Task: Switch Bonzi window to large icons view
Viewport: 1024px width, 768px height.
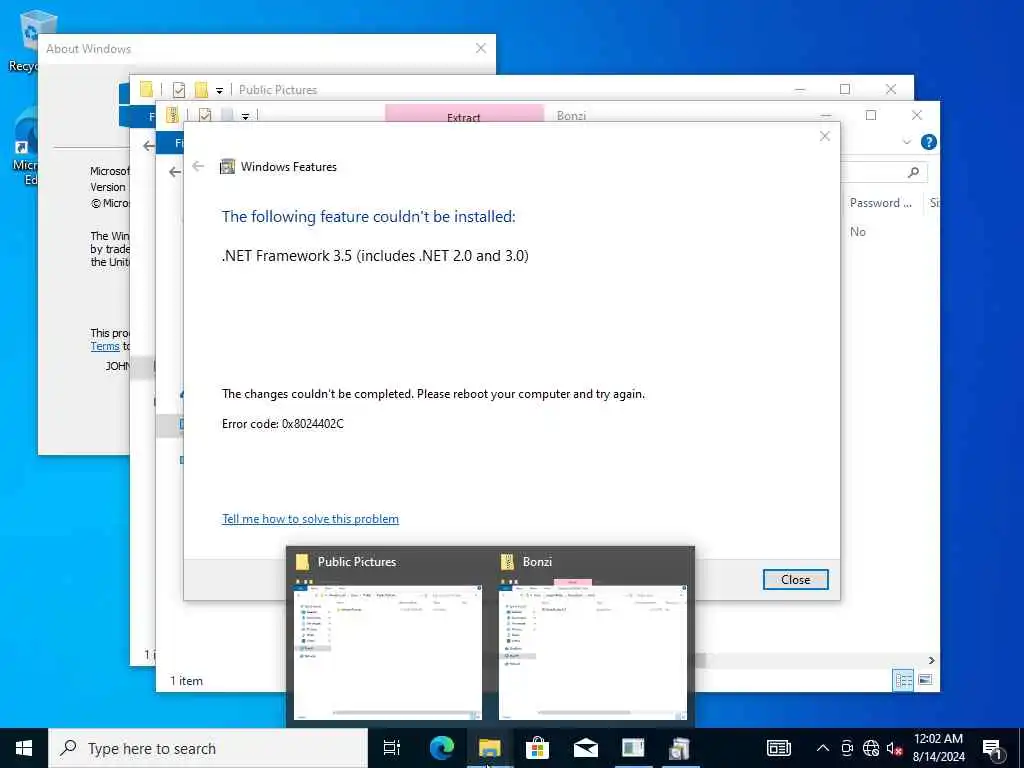Action: [x=925, y=680]
